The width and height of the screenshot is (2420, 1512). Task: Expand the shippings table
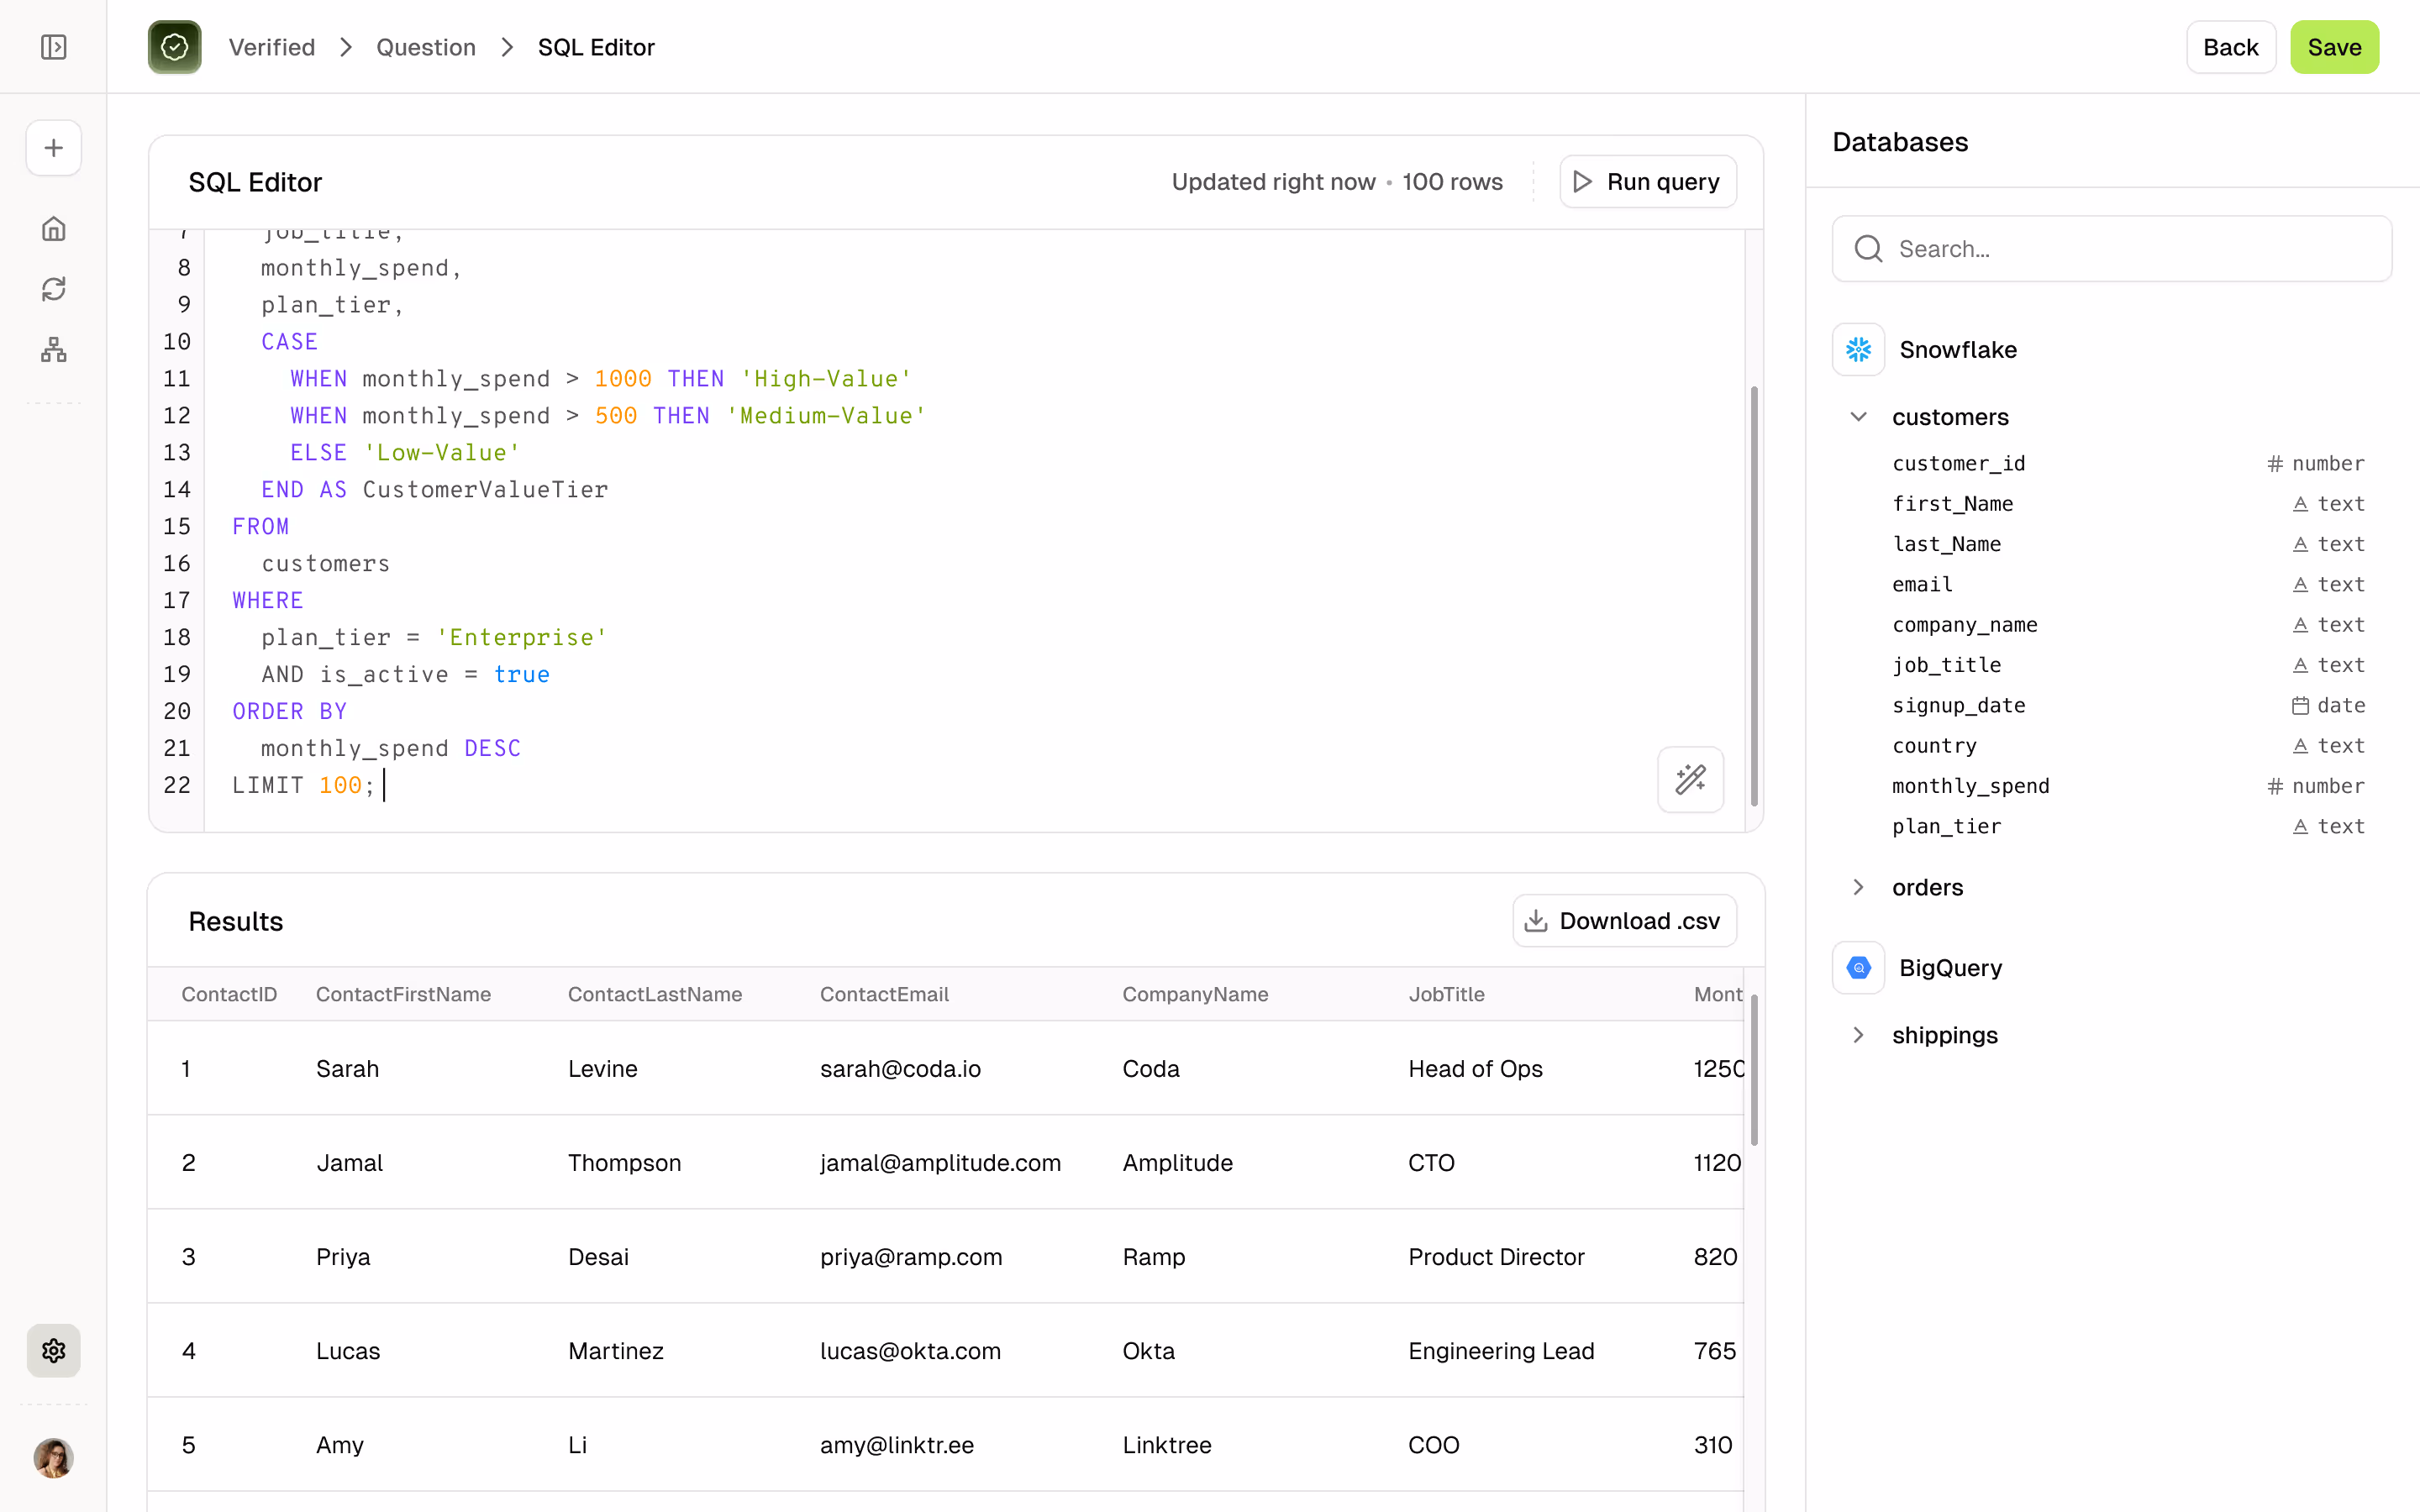tap(1858, 1035)
